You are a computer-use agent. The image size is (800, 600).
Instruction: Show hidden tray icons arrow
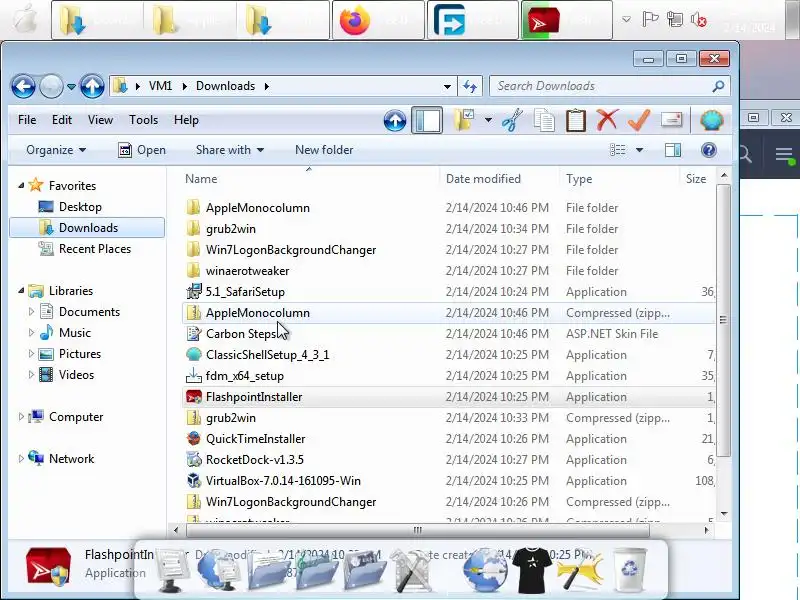[x=626, y=20]
